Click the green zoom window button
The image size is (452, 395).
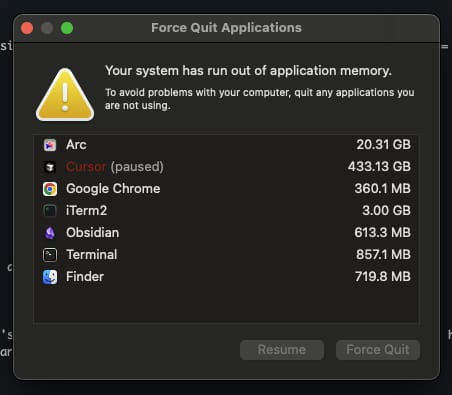pos(67,28)
